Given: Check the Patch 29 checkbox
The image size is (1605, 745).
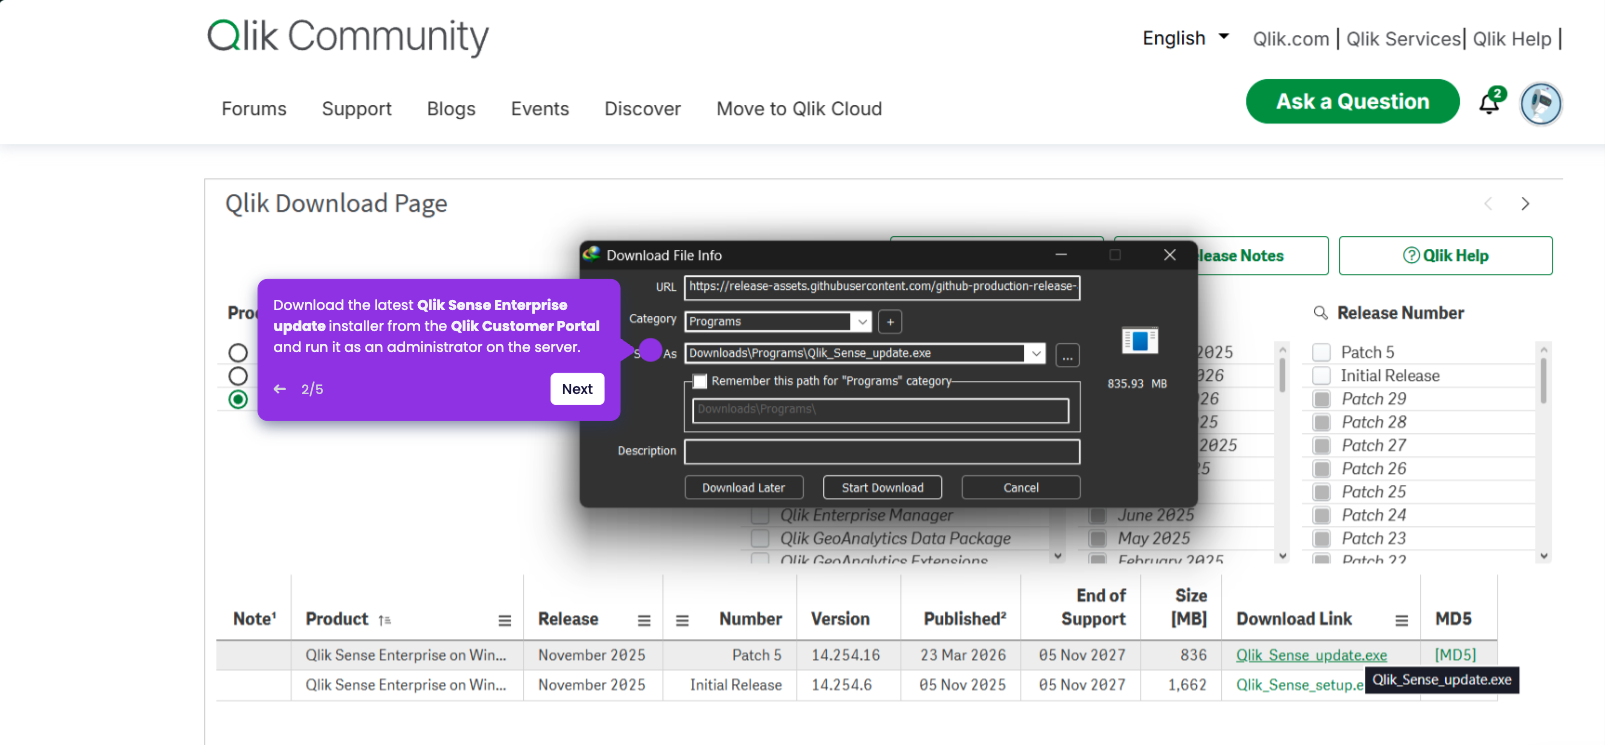Looking at the screenshot, I should point(1321,399).
